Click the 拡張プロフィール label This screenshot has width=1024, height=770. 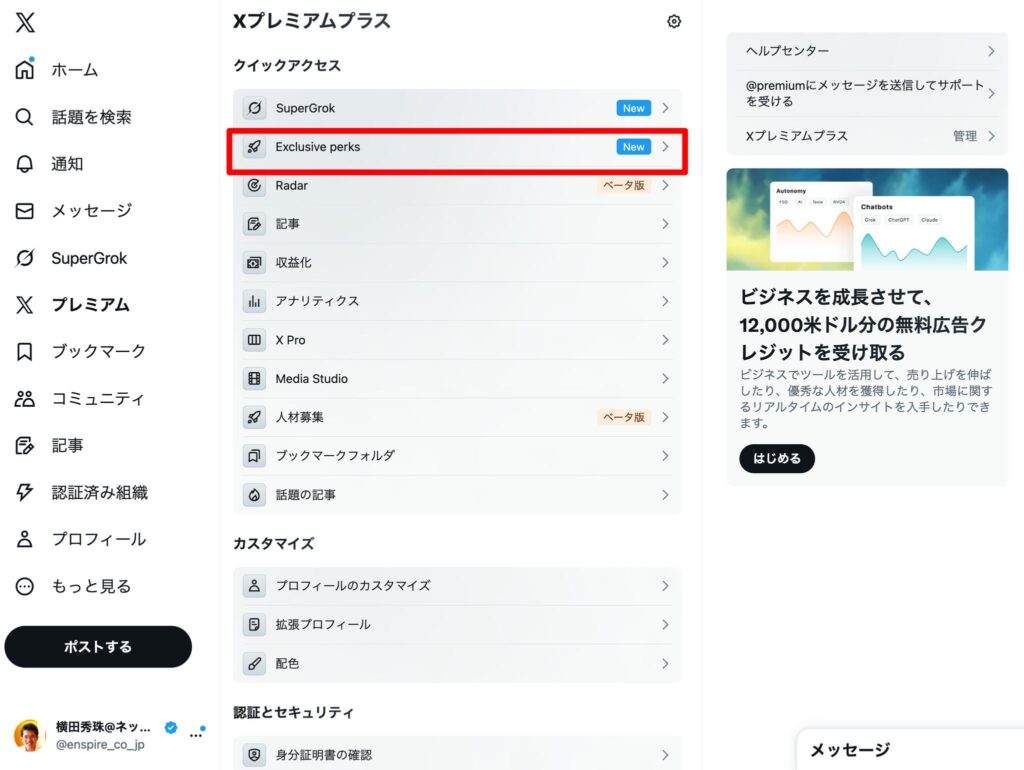pos(323,624)
